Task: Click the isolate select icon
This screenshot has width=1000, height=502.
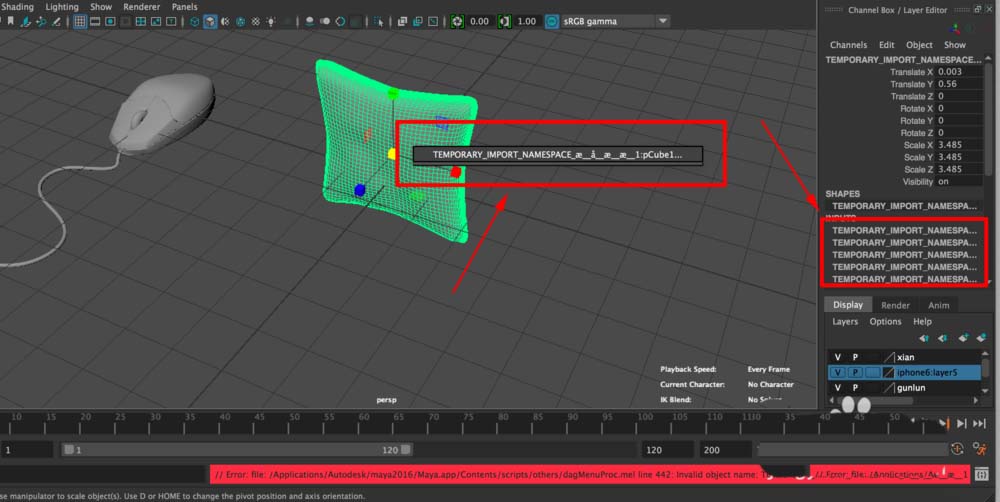Action: click(x=379, y=21)
